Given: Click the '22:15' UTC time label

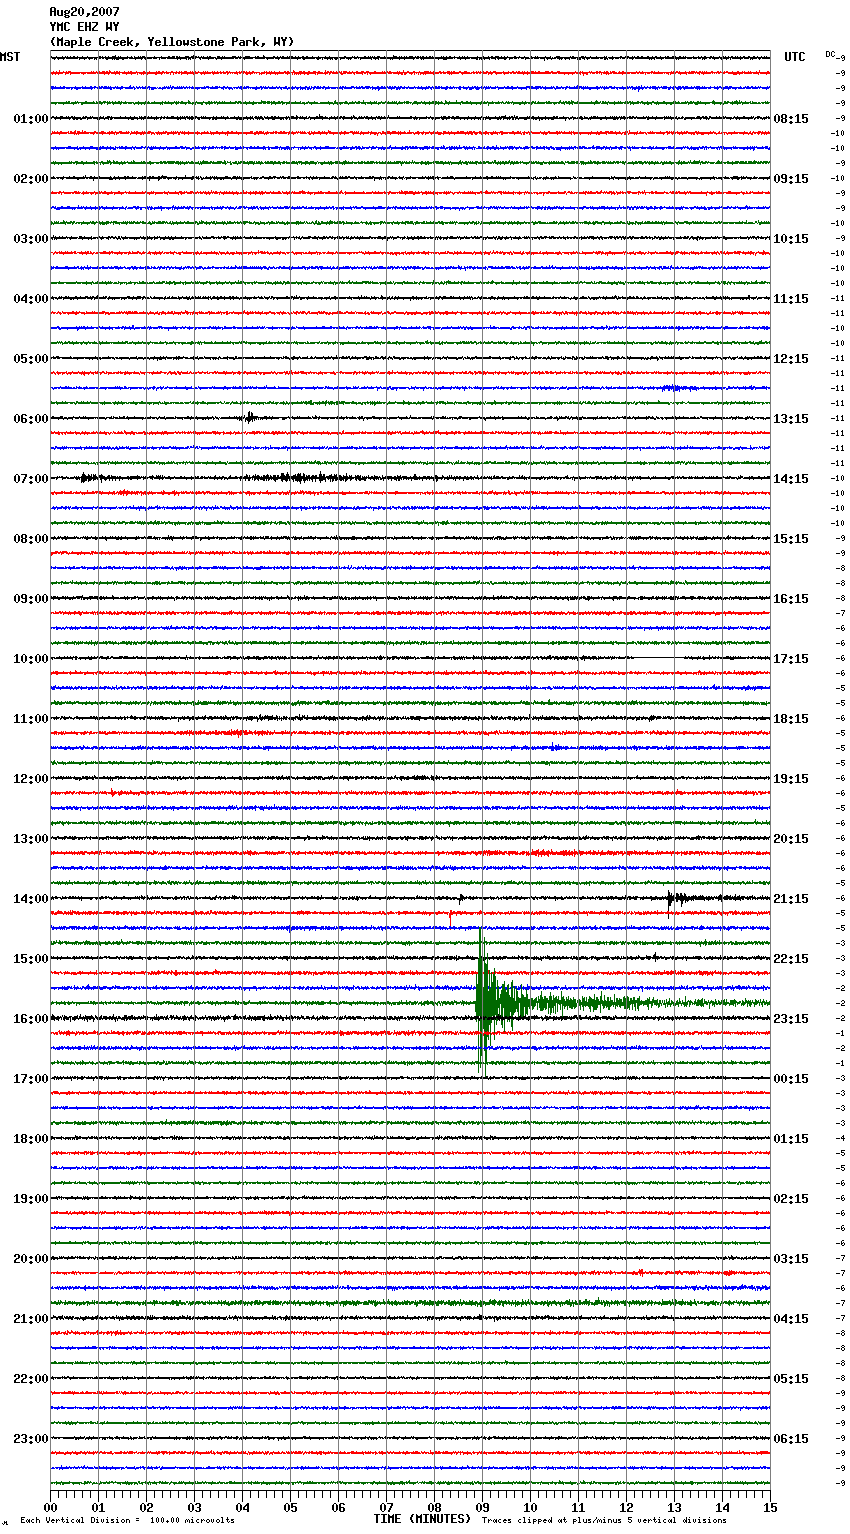Looking at the screenshot, I should (x=791, y=959).
